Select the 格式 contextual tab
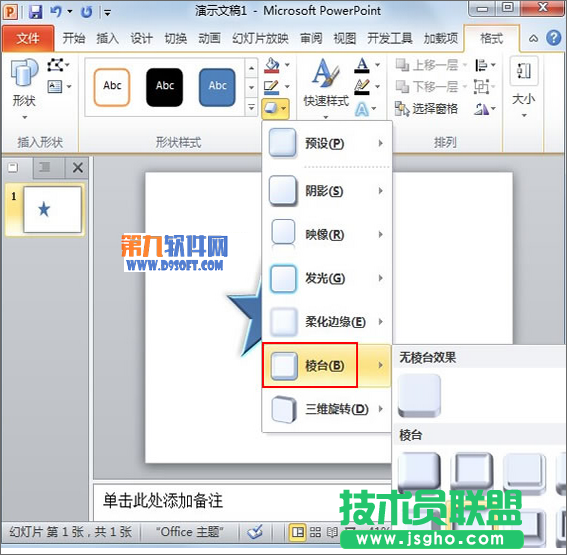 491,38
